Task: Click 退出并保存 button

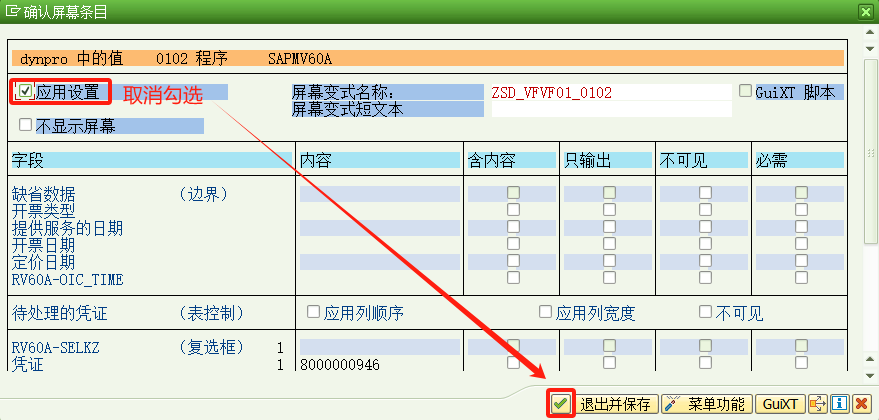Action: click(618, 404)
